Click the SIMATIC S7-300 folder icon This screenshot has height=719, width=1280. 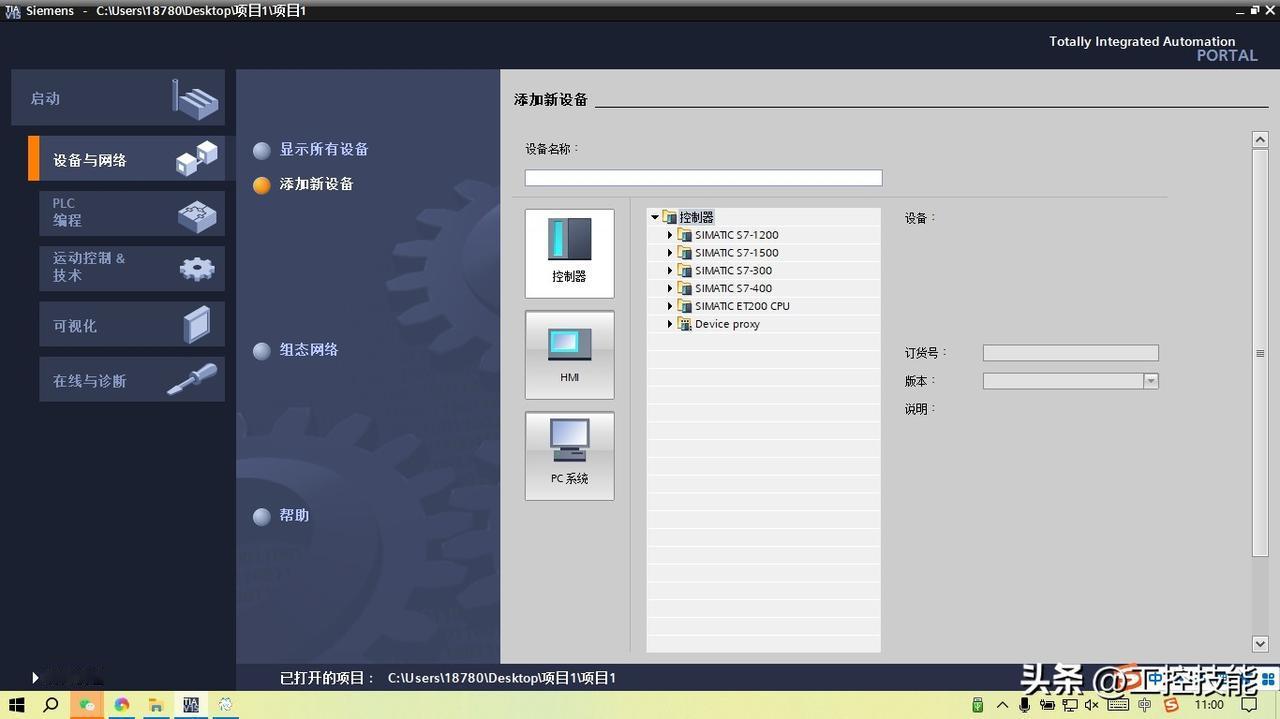tap(685, 271)
